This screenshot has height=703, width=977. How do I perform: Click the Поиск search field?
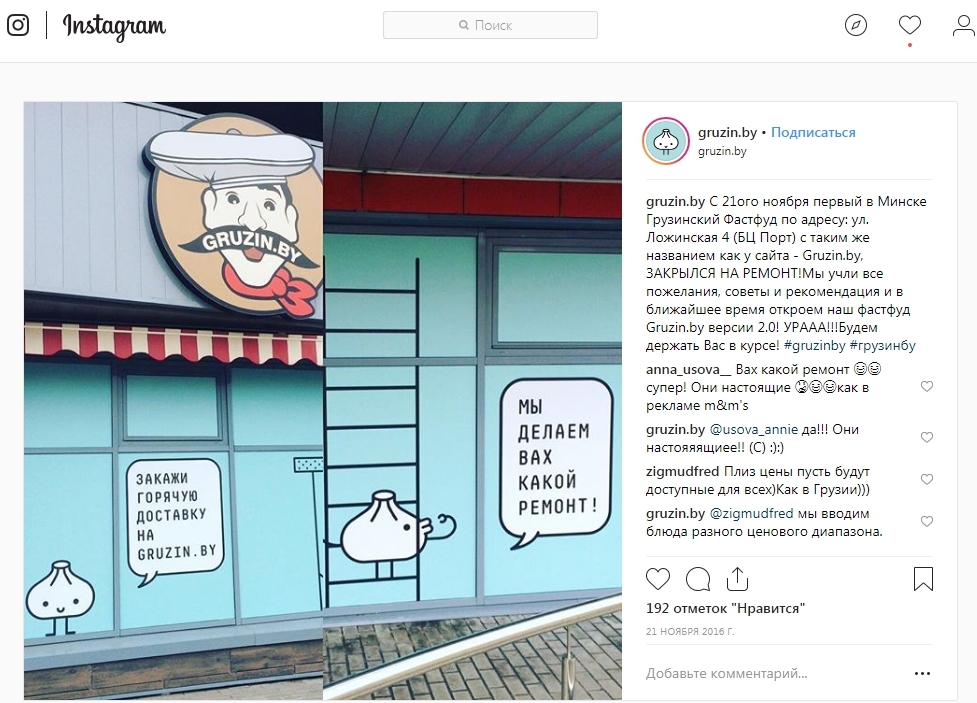pos(490,25)
